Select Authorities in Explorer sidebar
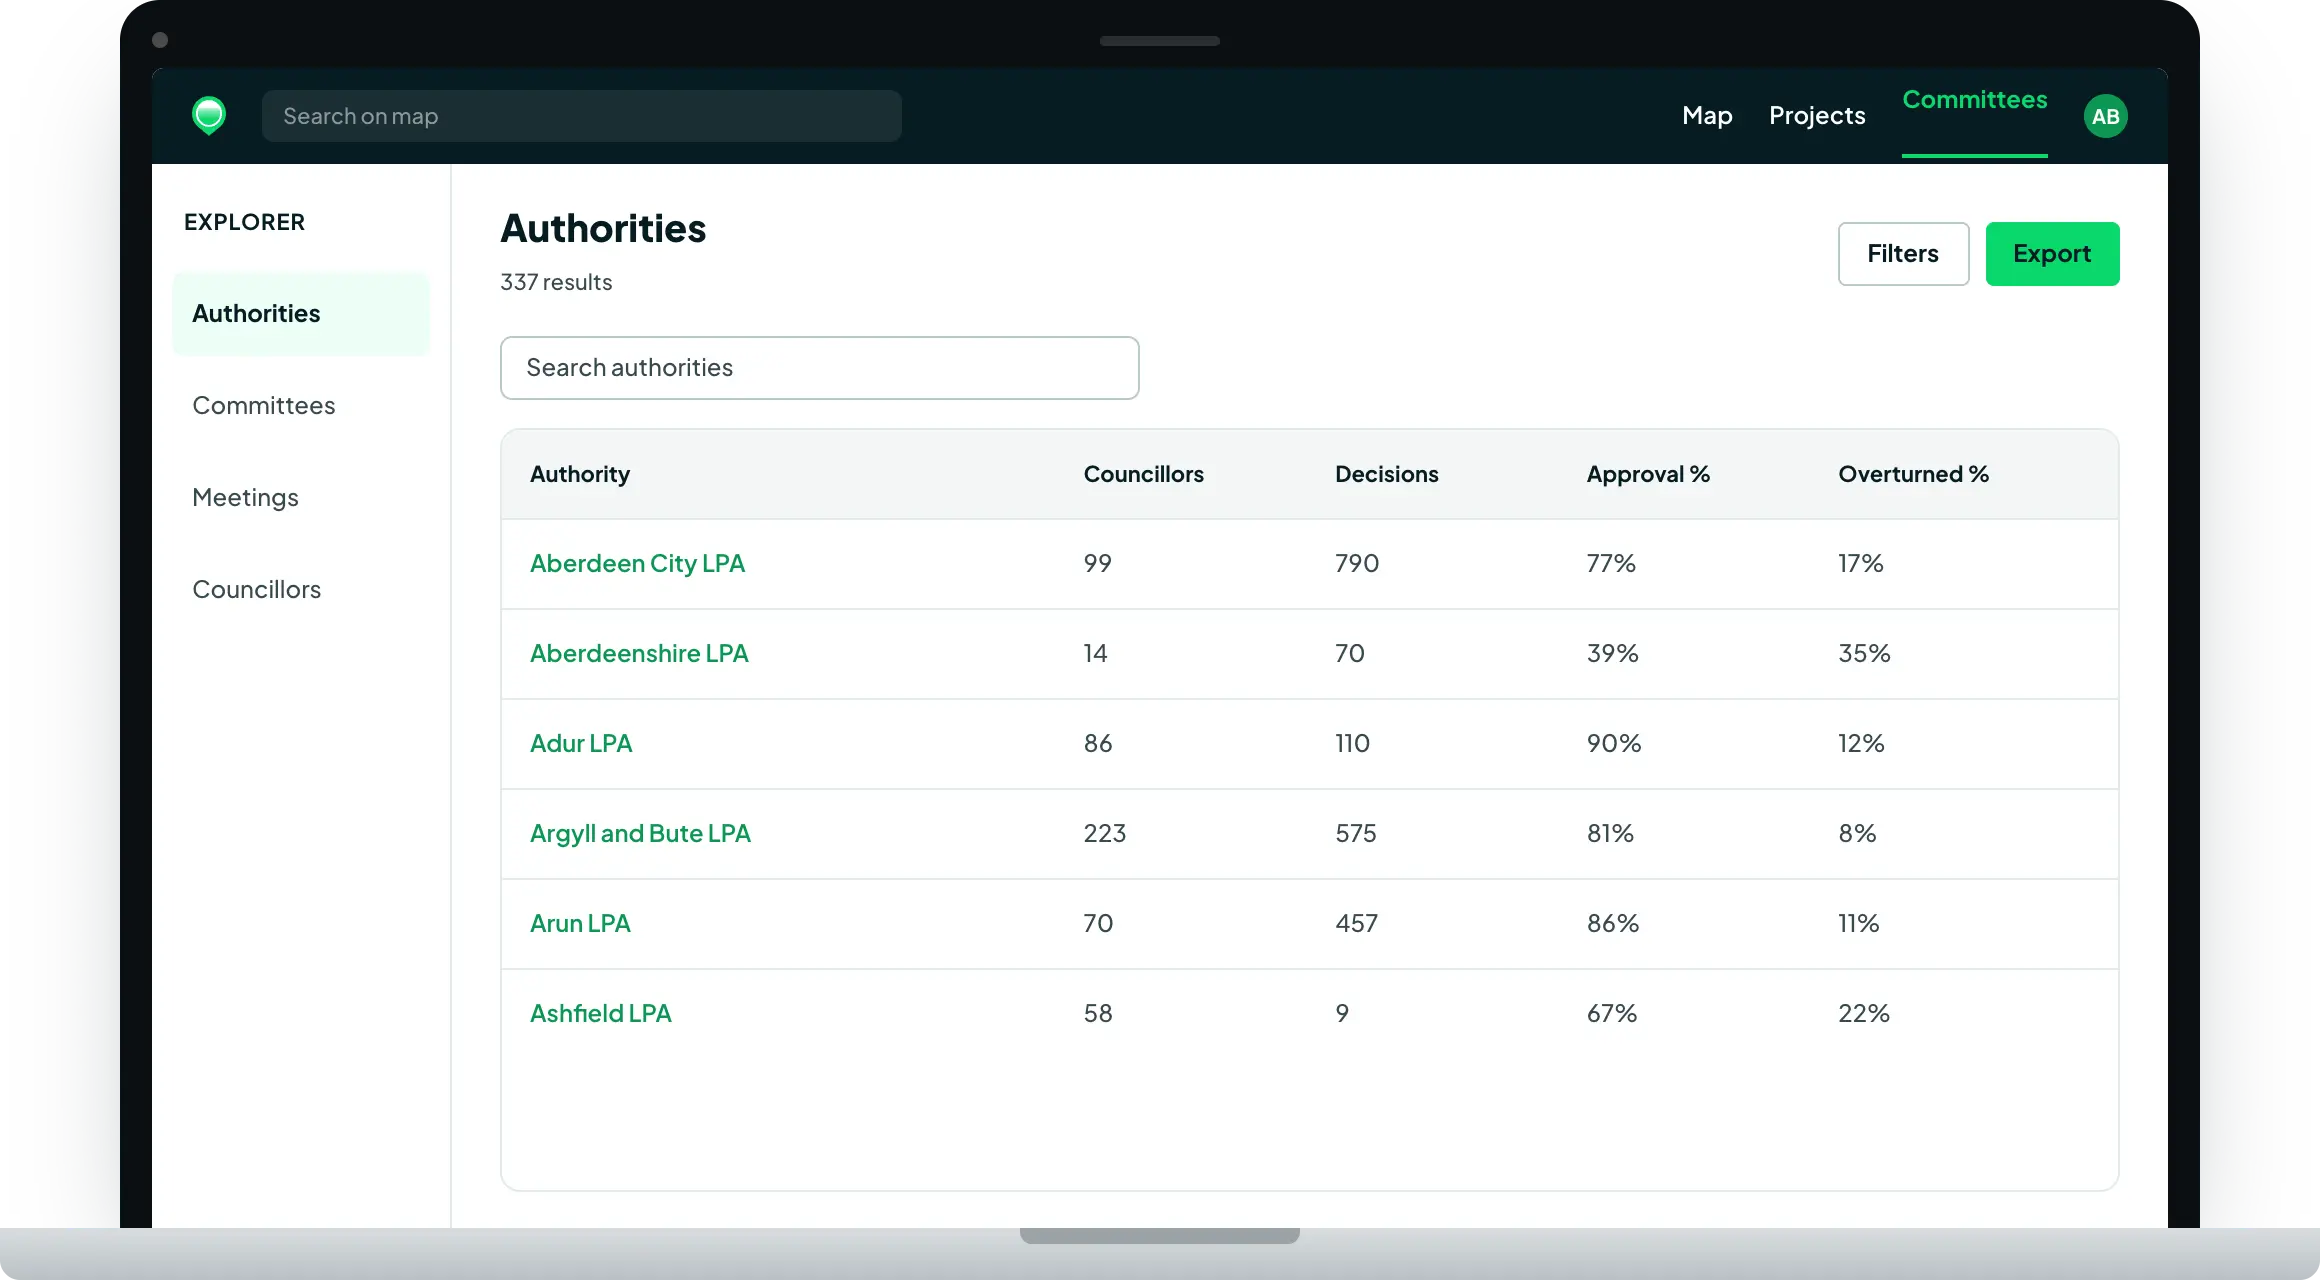Viewport: 2320px width, 1280px height. coord(300,314)
